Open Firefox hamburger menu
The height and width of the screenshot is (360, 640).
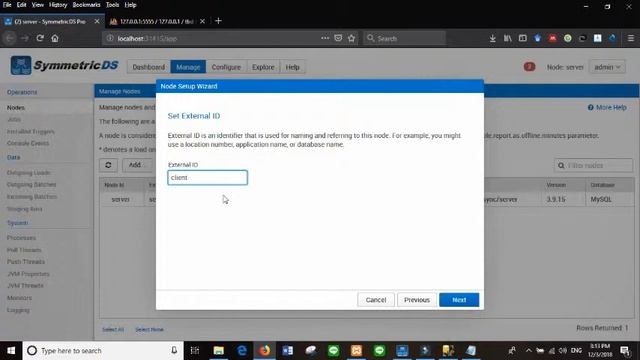631,38
